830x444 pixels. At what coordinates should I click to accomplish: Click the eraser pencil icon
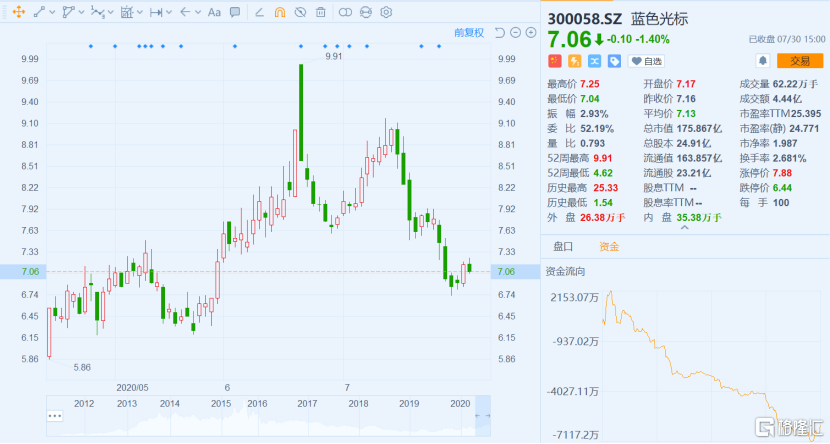pos(259,12)
